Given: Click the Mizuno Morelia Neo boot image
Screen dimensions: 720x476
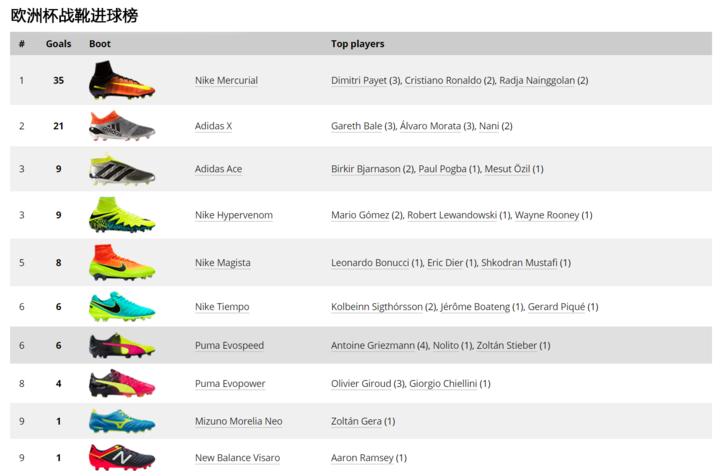Looking at the screenshot, I should pyautogui.click(x=121, y=421).
